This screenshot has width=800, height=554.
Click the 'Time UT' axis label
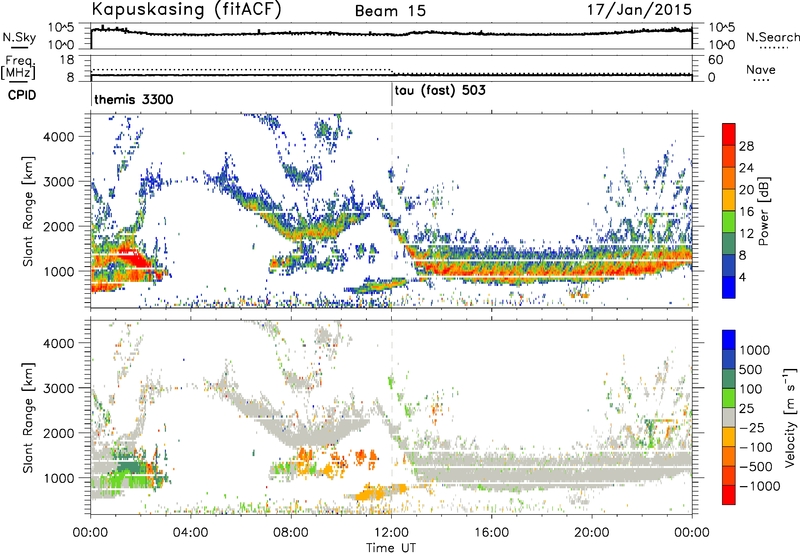(x=391, y=547)
